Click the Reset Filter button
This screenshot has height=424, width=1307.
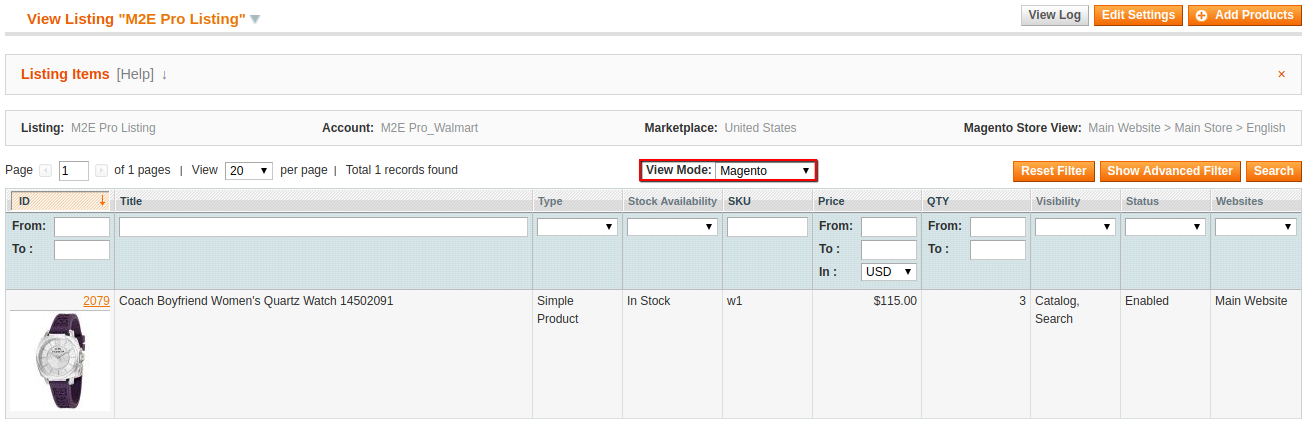coord(1054,171)
